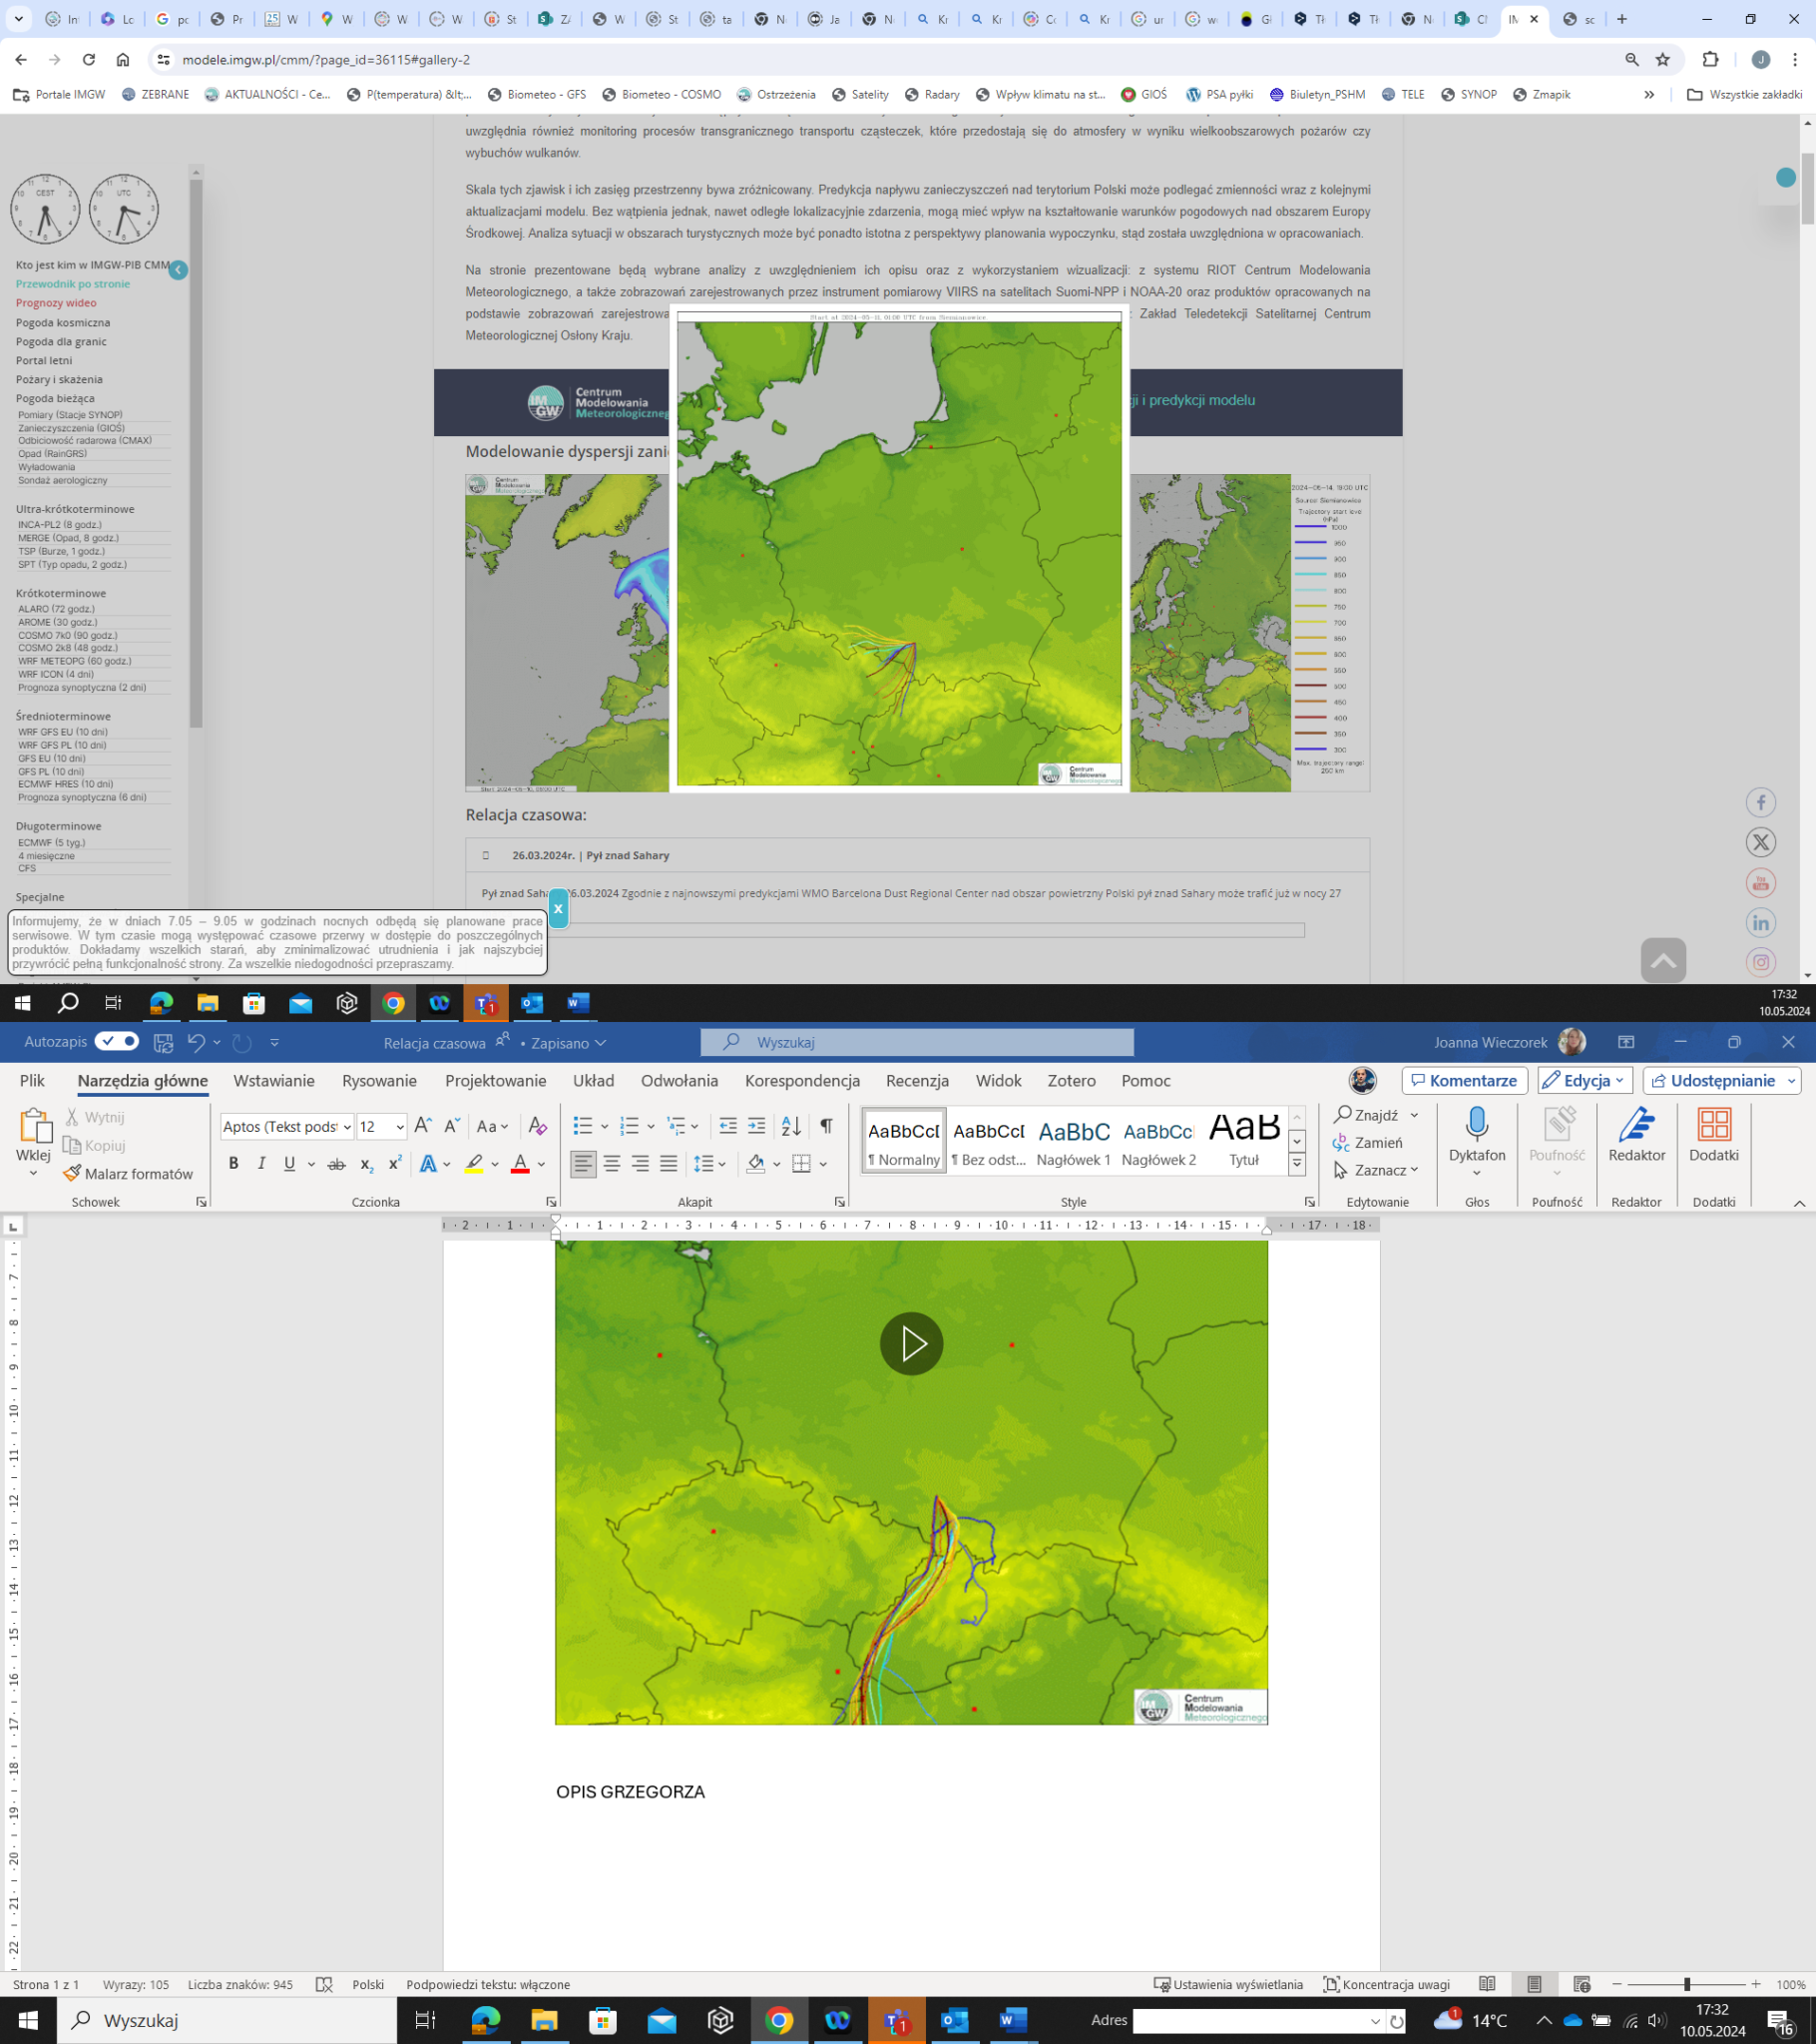
Task: Expand the Styles gallery more arrow
Action: 1296,1163
